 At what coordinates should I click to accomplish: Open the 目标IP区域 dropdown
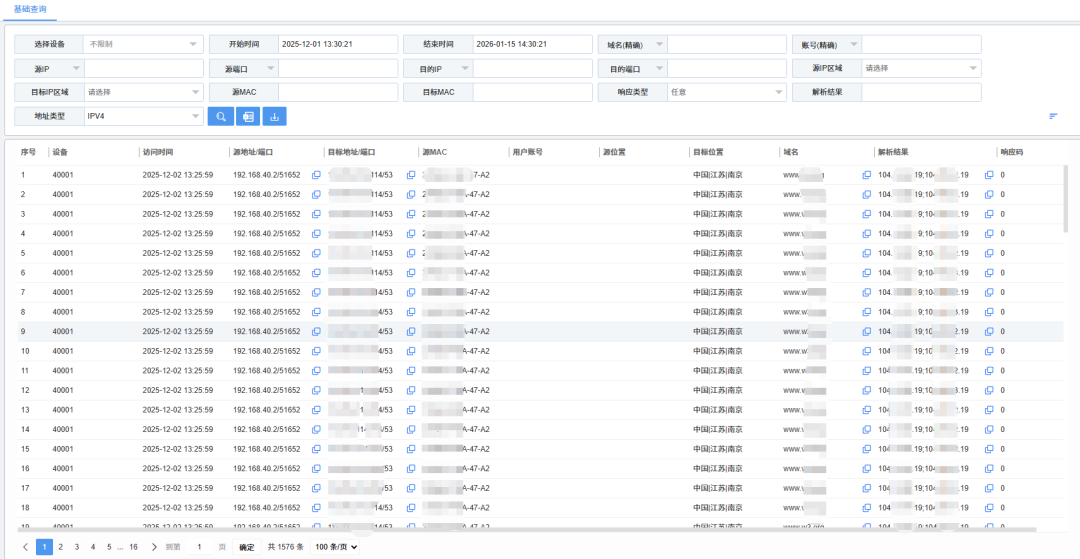click(143, 92)
